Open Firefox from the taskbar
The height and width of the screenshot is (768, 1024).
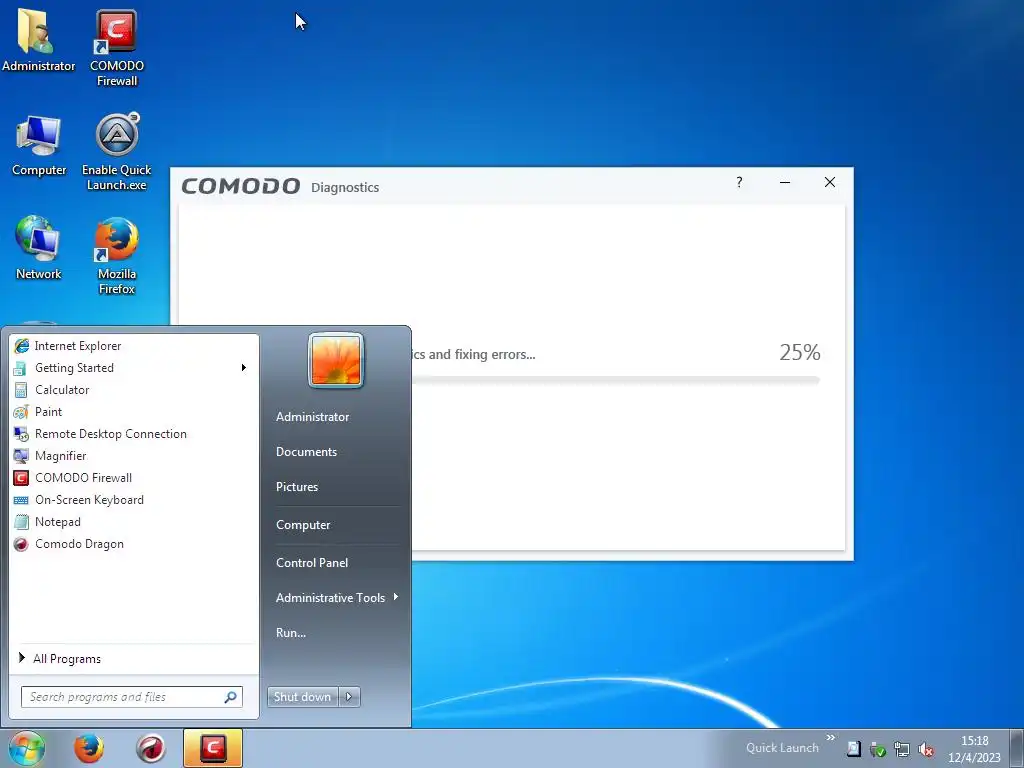(89, 748)
